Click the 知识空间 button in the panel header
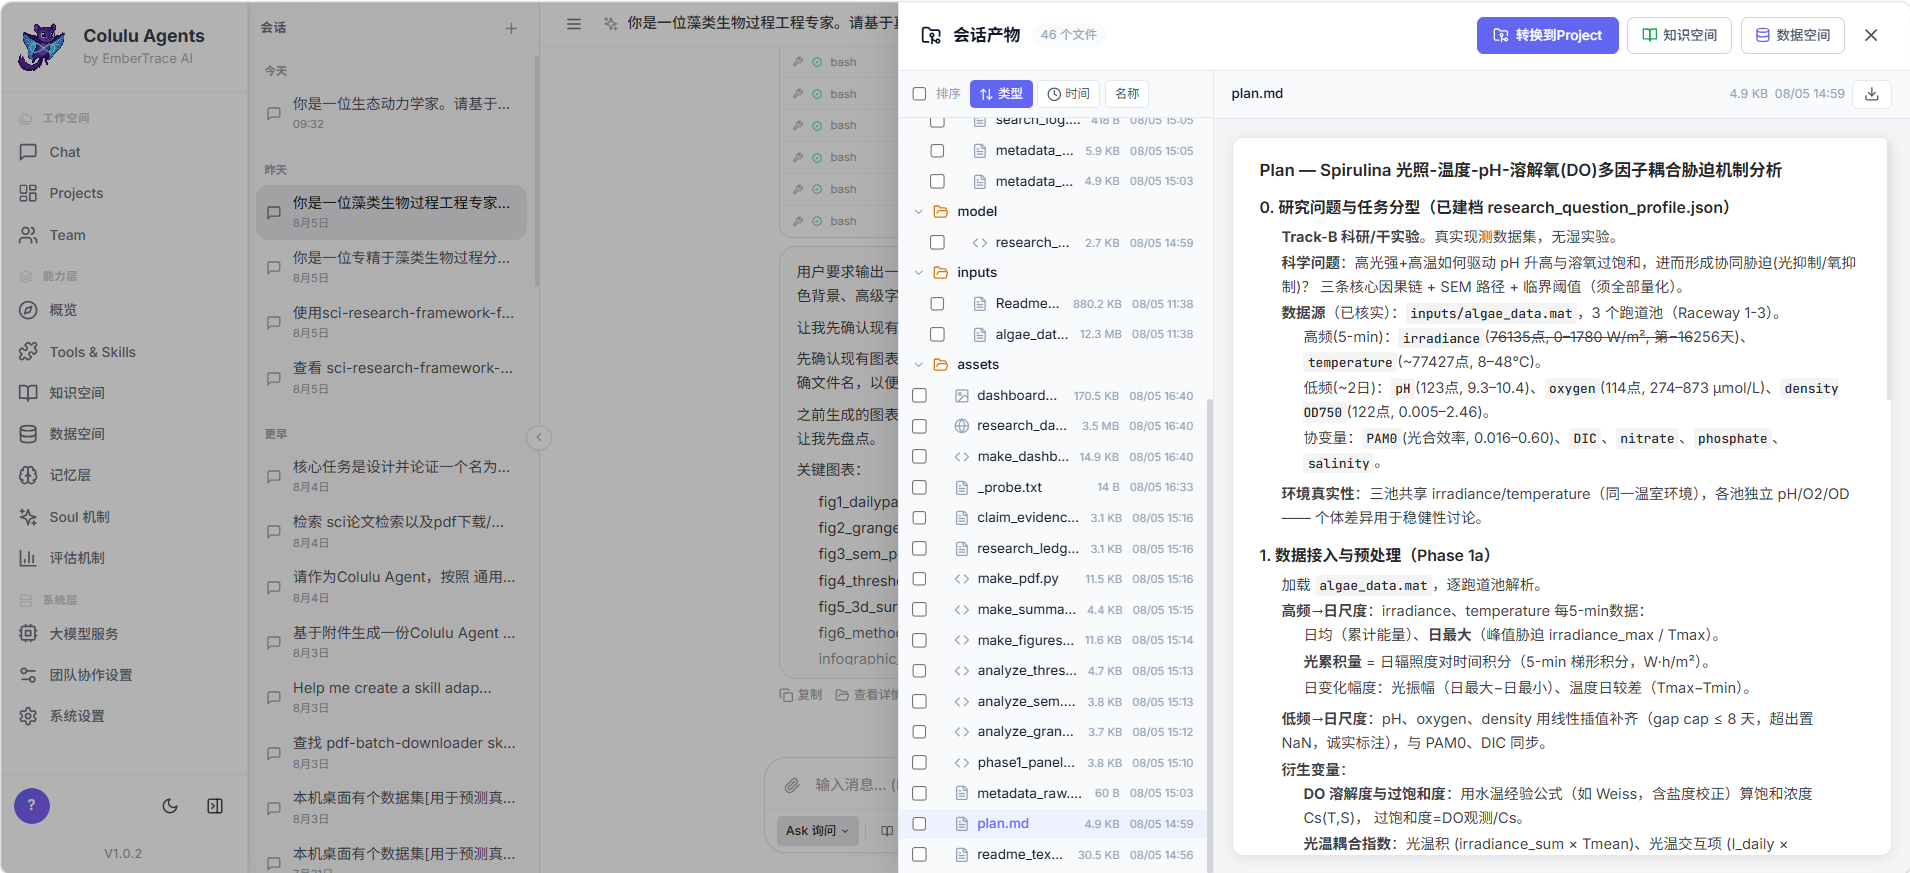This screenshot has height=873, width=1910. [x=1680, y=35]
